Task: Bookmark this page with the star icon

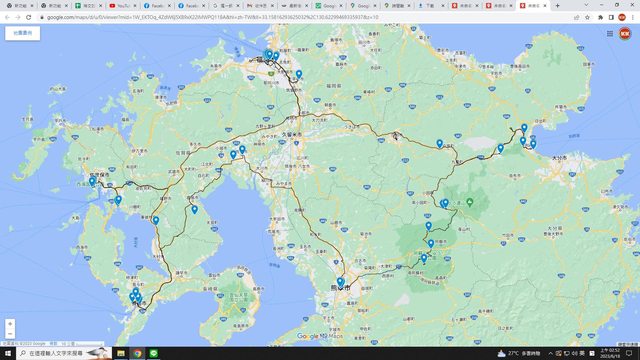Action: tap(587, 17)
